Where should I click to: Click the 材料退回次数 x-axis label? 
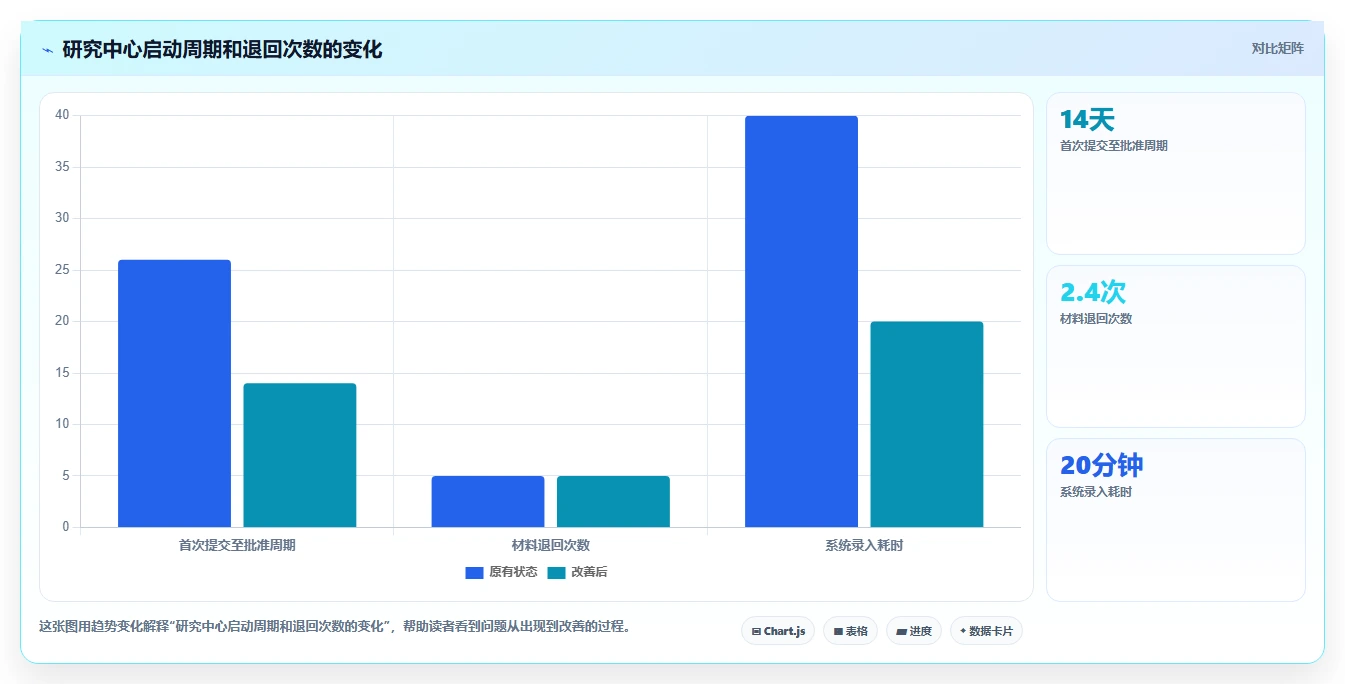tap(550, 545)
